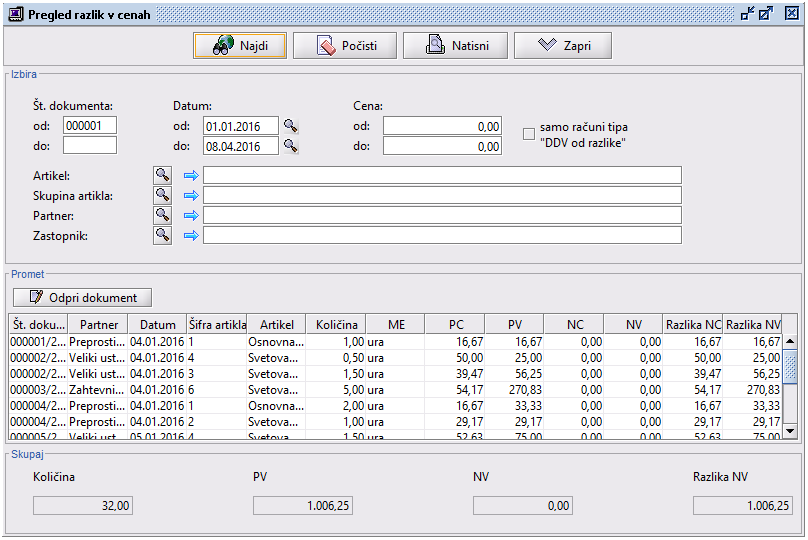The width and height of the screenshot is (808, 540).
Task: Close the form with Zapri button
Action: click(x=562, y=46)
